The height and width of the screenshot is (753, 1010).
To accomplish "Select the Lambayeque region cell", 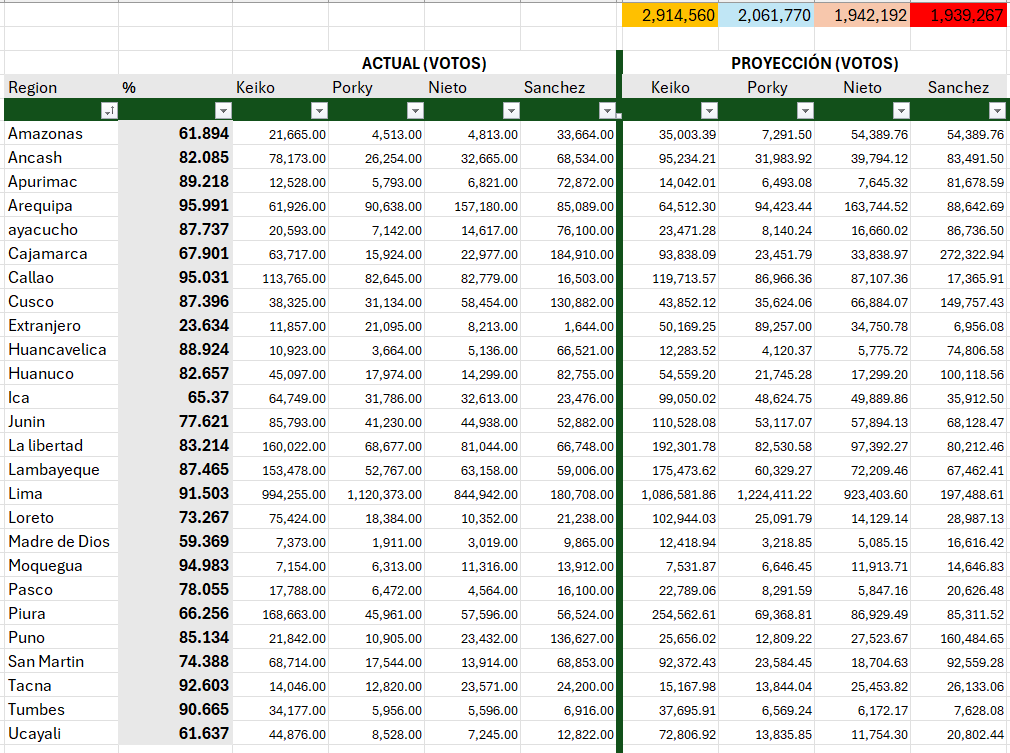I will coord(61,470).
